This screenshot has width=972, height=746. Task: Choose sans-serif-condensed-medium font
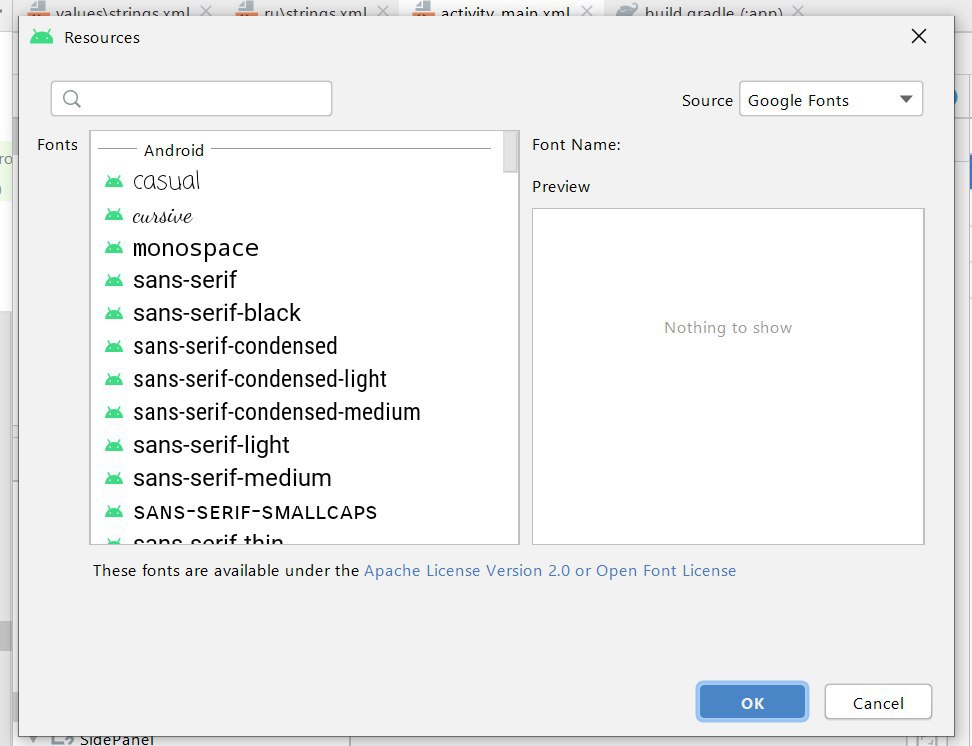click(297, 412)
